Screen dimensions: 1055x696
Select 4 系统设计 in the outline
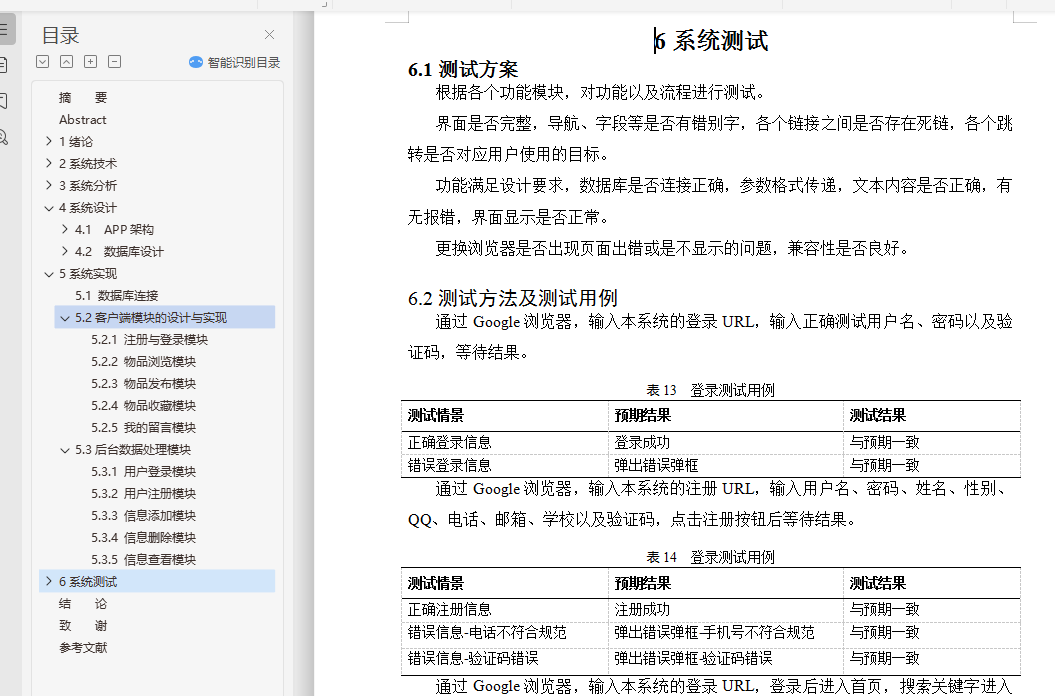(x=87, y=208)
